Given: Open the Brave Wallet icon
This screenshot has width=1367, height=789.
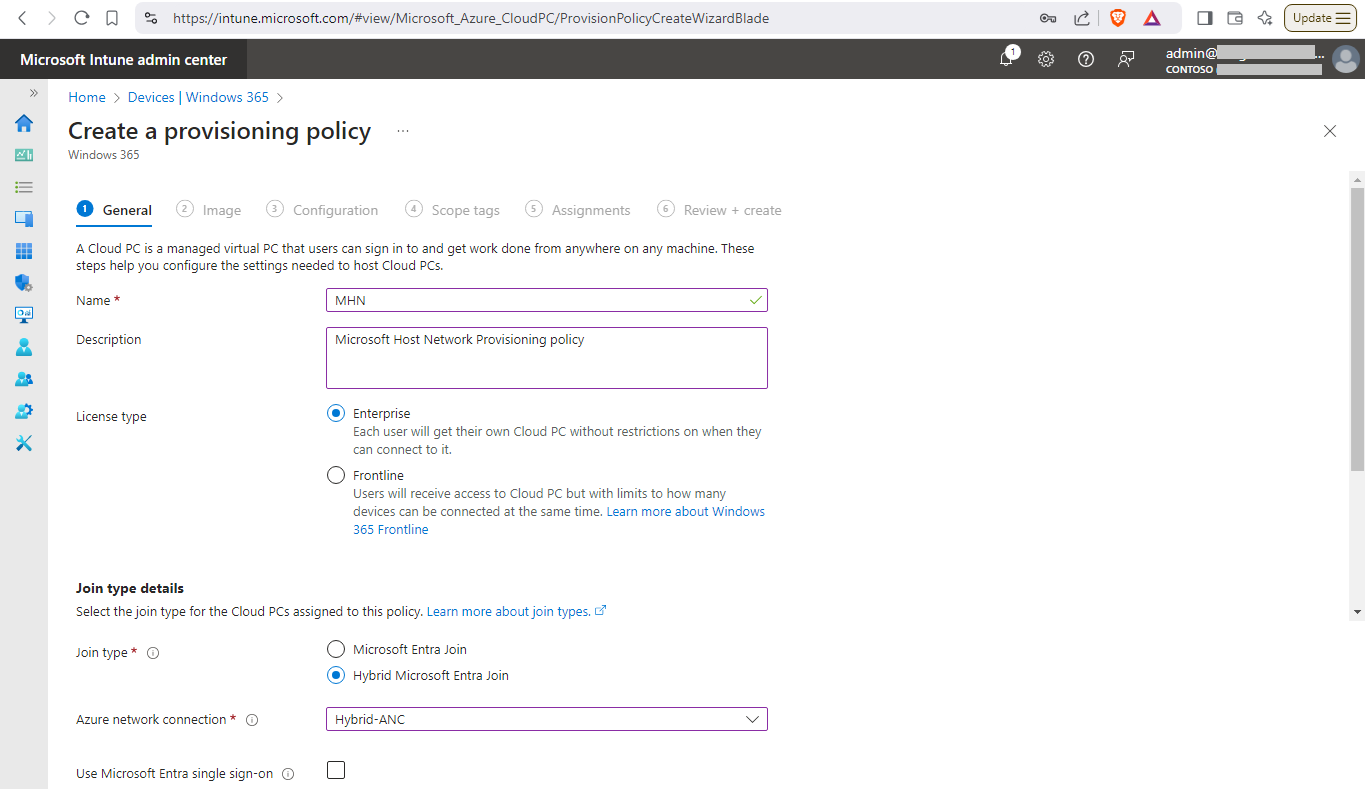Looking at the screenshot, I should (1235, 18).
